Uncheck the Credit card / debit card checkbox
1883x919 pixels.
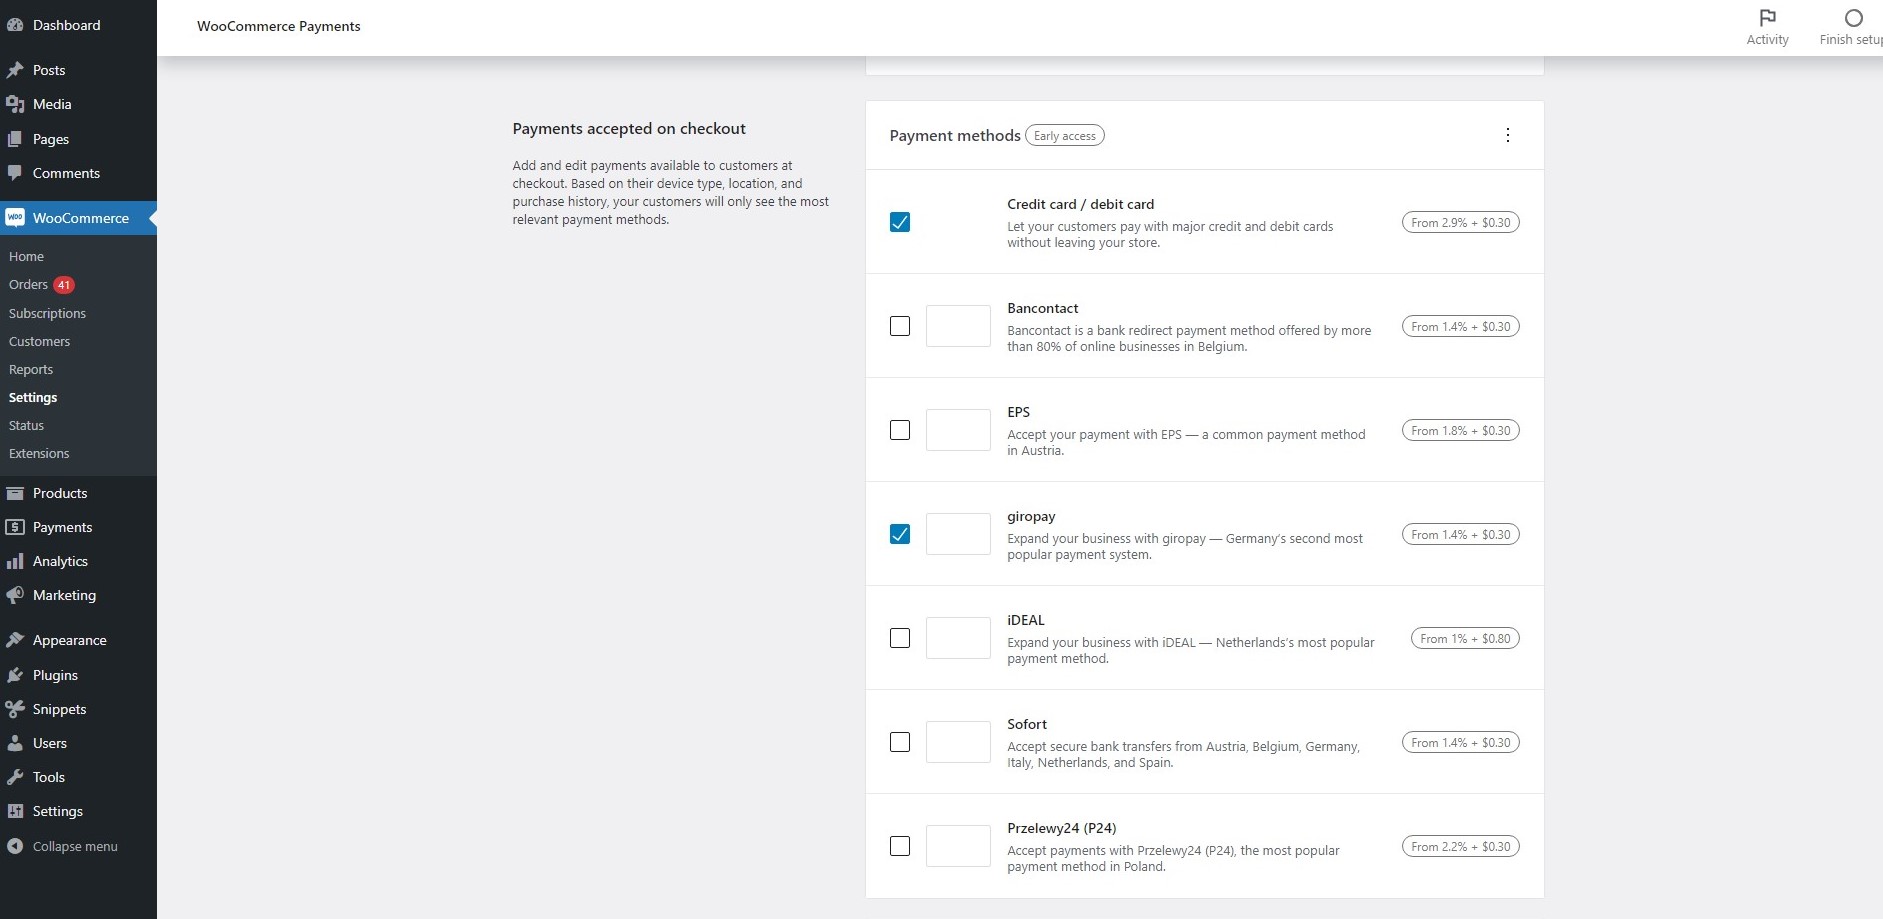[x=900, y=222]
